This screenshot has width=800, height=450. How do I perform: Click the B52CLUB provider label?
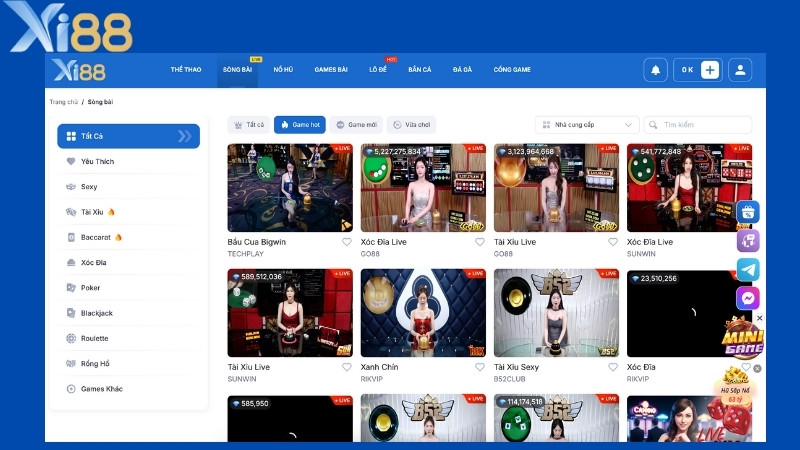[509, 379]
